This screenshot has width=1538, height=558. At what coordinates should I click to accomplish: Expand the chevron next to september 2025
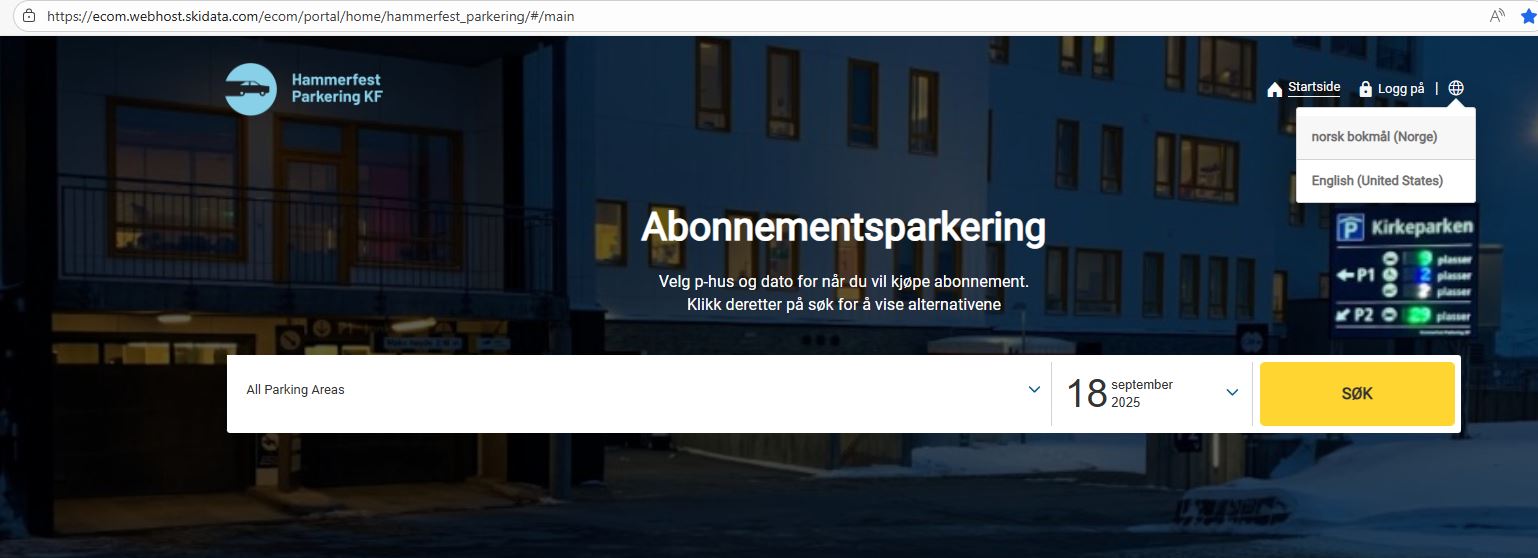point(1232,393)
